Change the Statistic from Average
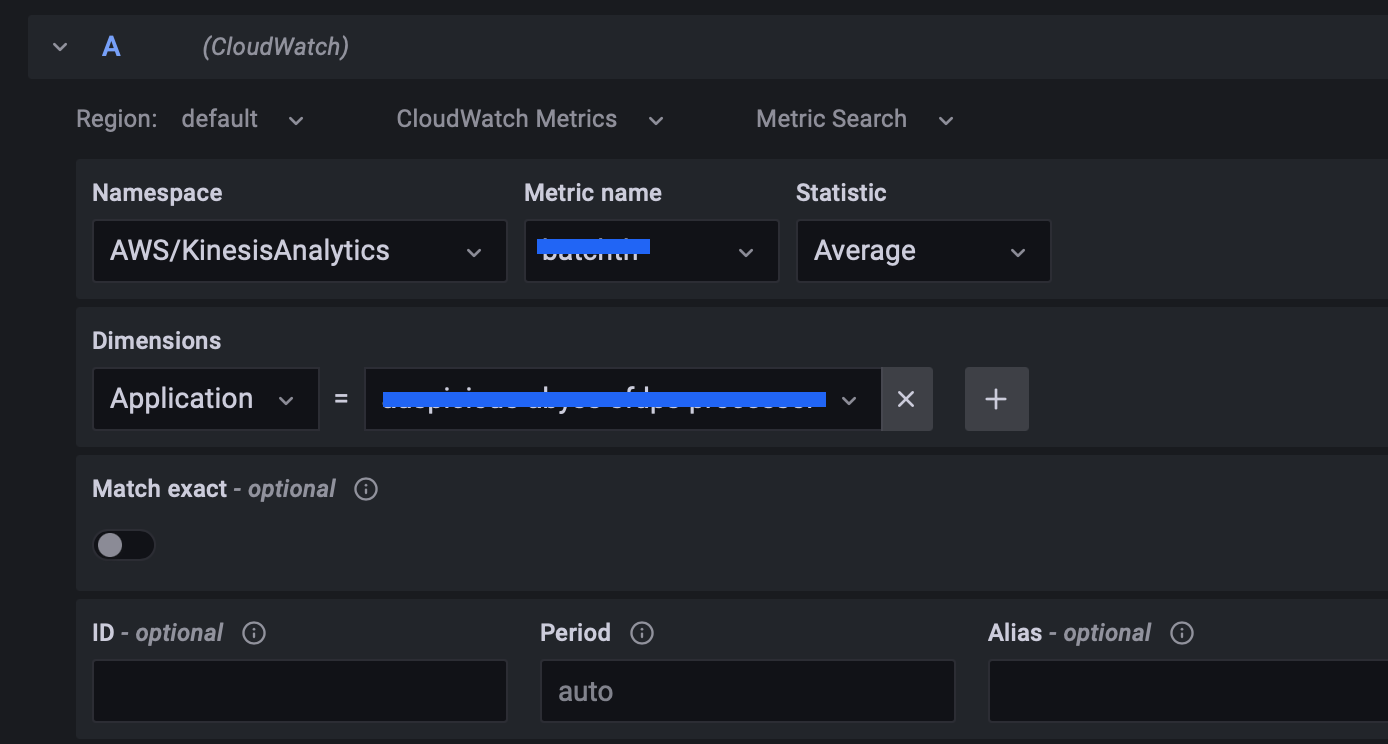The width and height of the screenshot is (1388, 744). click(x=922, y=251)
